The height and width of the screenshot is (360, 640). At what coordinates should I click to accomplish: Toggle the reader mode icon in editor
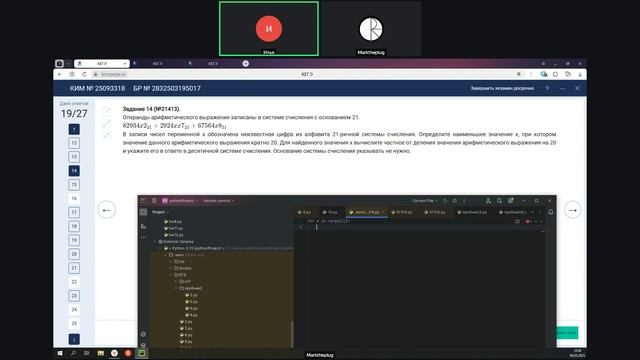pyautogui.click(x=517, y=222)
